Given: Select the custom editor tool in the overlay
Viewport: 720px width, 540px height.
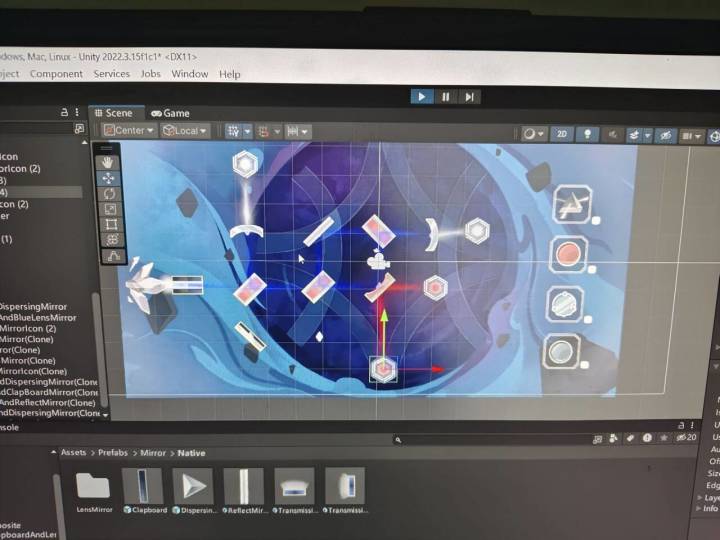Looking at the screenshot, I should 113,256.
